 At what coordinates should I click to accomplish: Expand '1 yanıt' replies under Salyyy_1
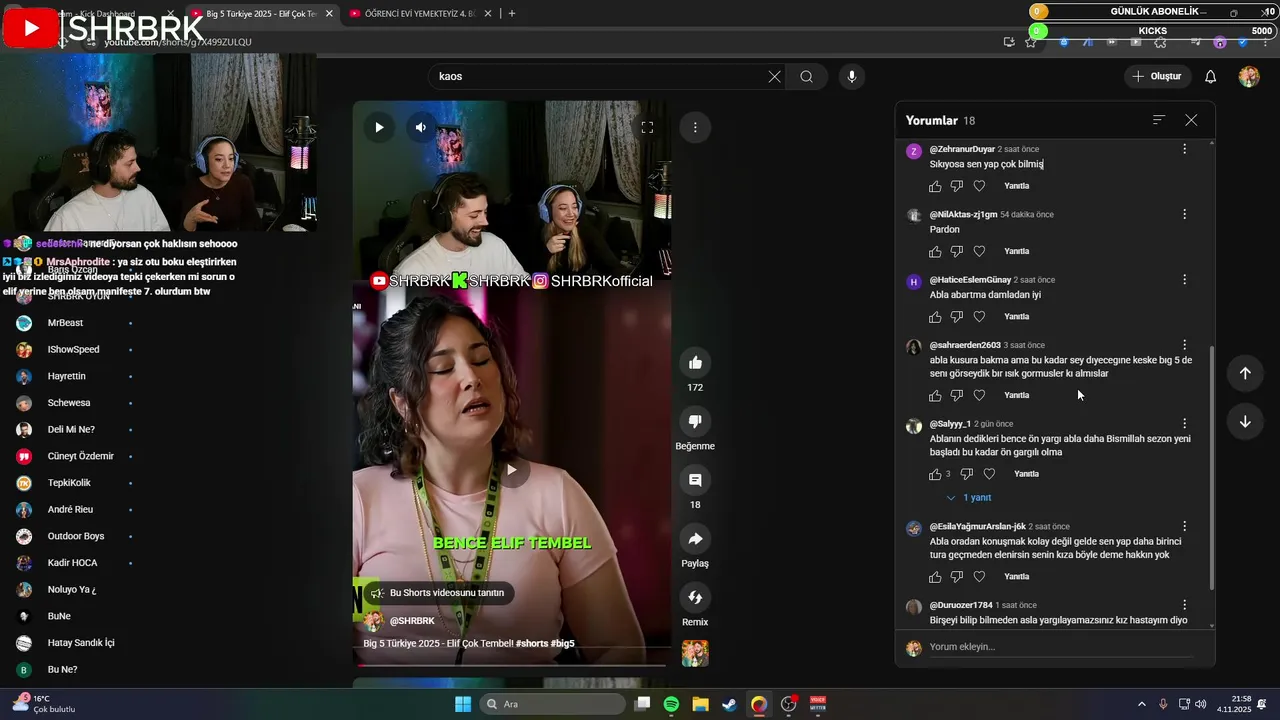(x=968, y=498)
